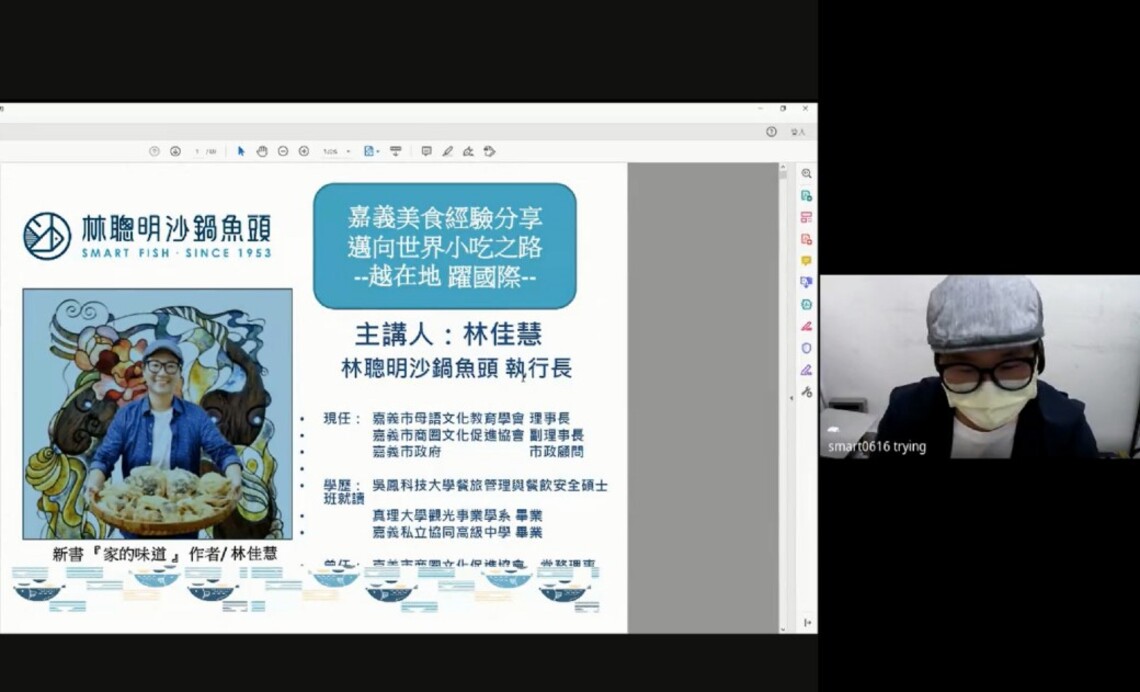This screenshot has height=692, width=1140.
Task: Click the name label smart0616 trying
Action: coord(877,447)
